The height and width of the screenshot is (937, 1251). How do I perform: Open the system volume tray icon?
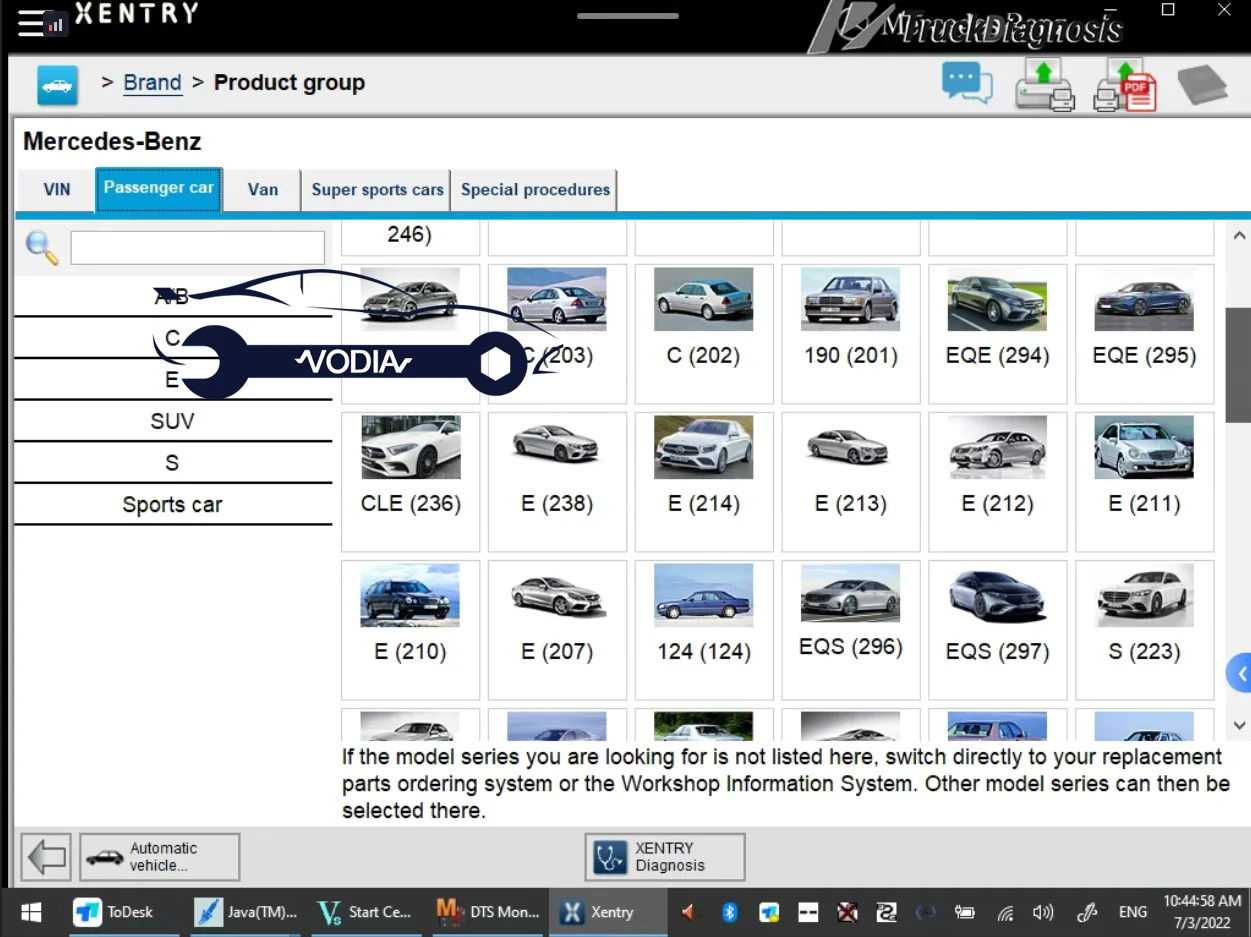coord(1044,912)
